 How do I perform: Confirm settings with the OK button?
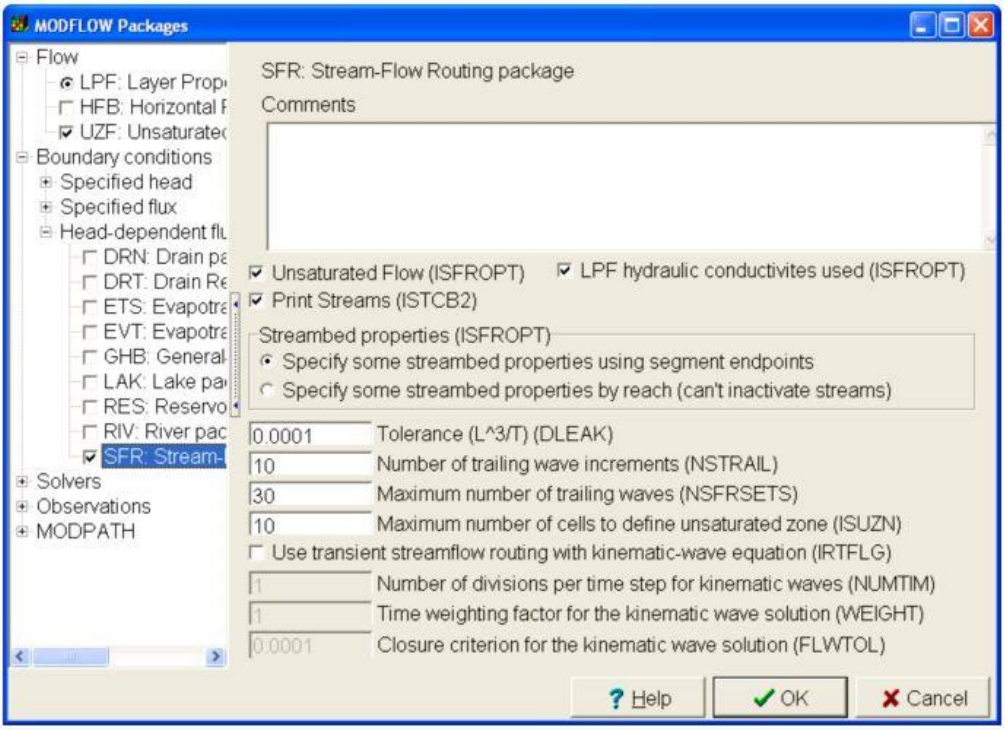(780, 698)
